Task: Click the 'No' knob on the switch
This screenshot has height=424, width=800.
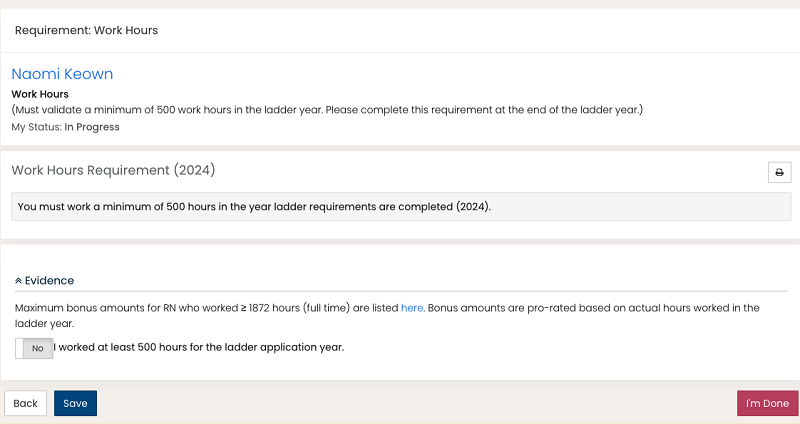Action: coord(38,348)
